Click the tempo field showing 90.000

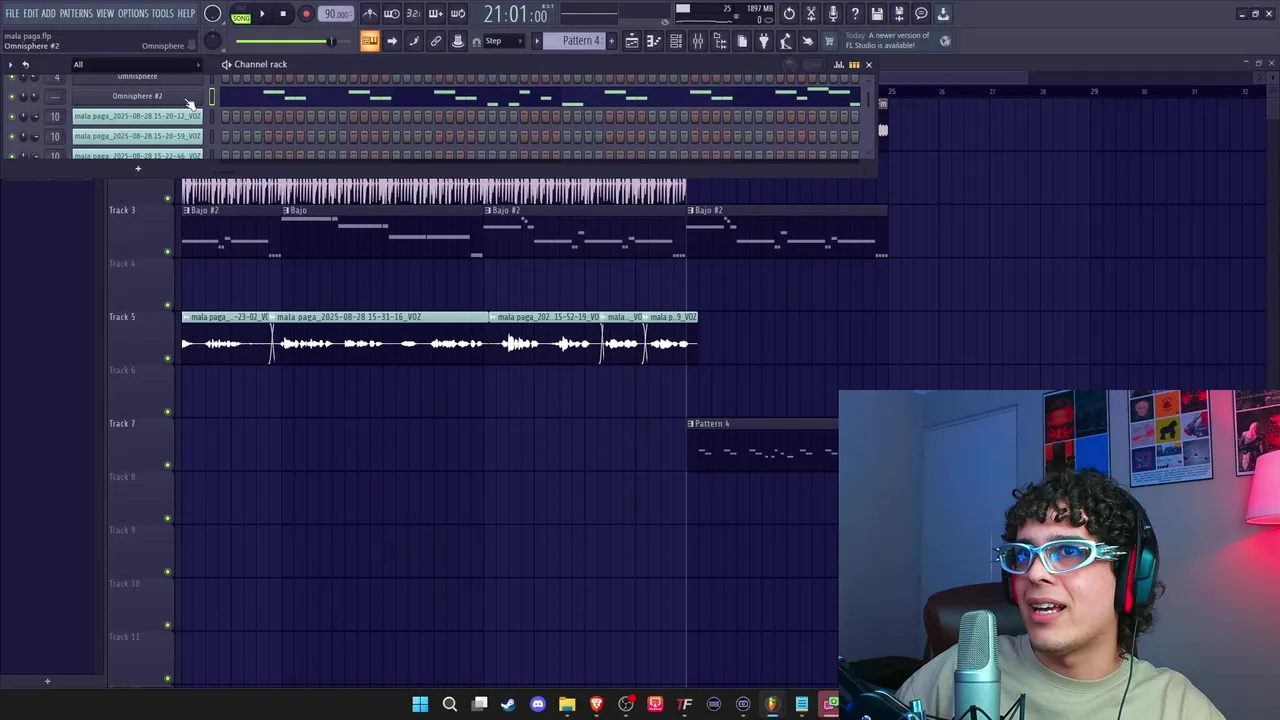[337, 14]
